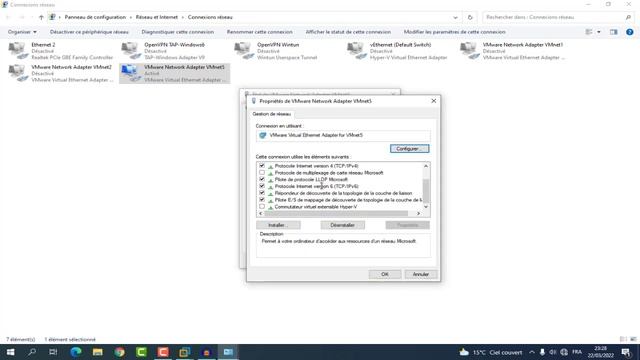Select the Gestion de réseau tab
The width and height of the screenshot is (640, 360).
(272, 114)
